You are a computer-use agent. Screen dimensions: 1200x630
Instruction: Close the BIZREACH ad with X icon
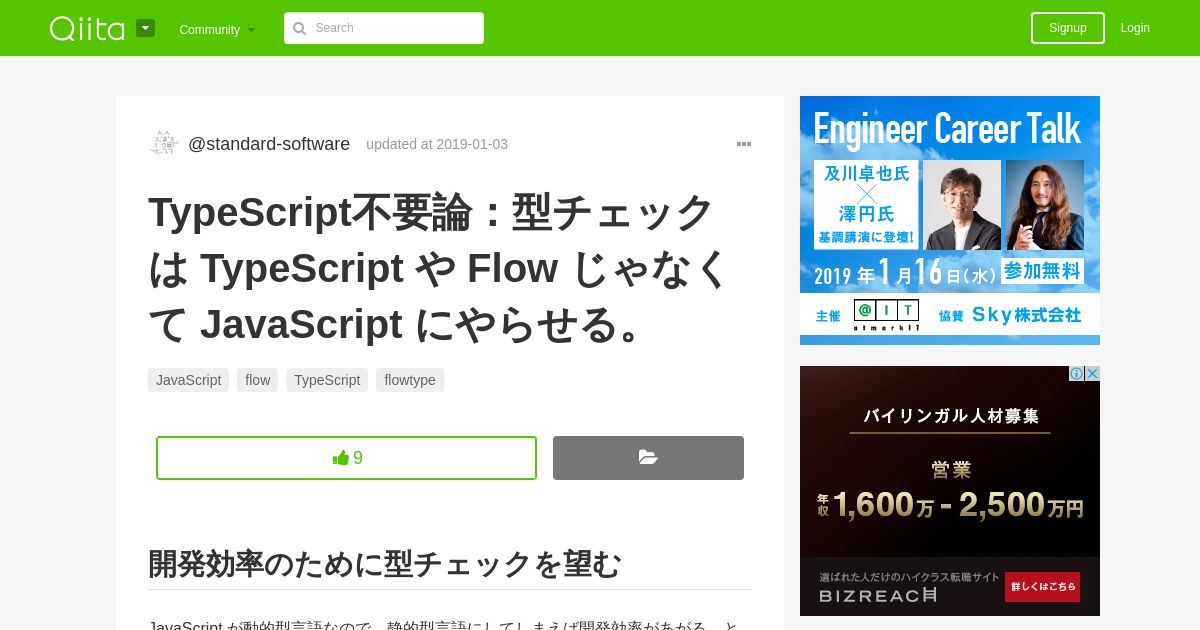coord(1092,373)
